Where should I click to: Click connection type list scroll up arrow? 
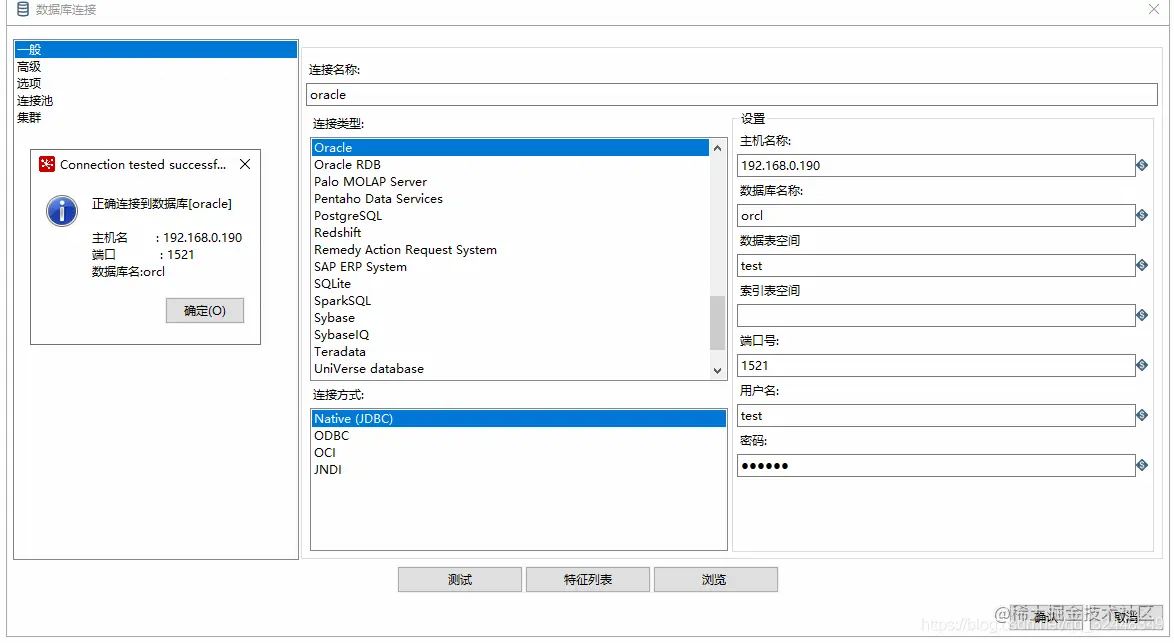pyautogui.click(x=717, y=148)
